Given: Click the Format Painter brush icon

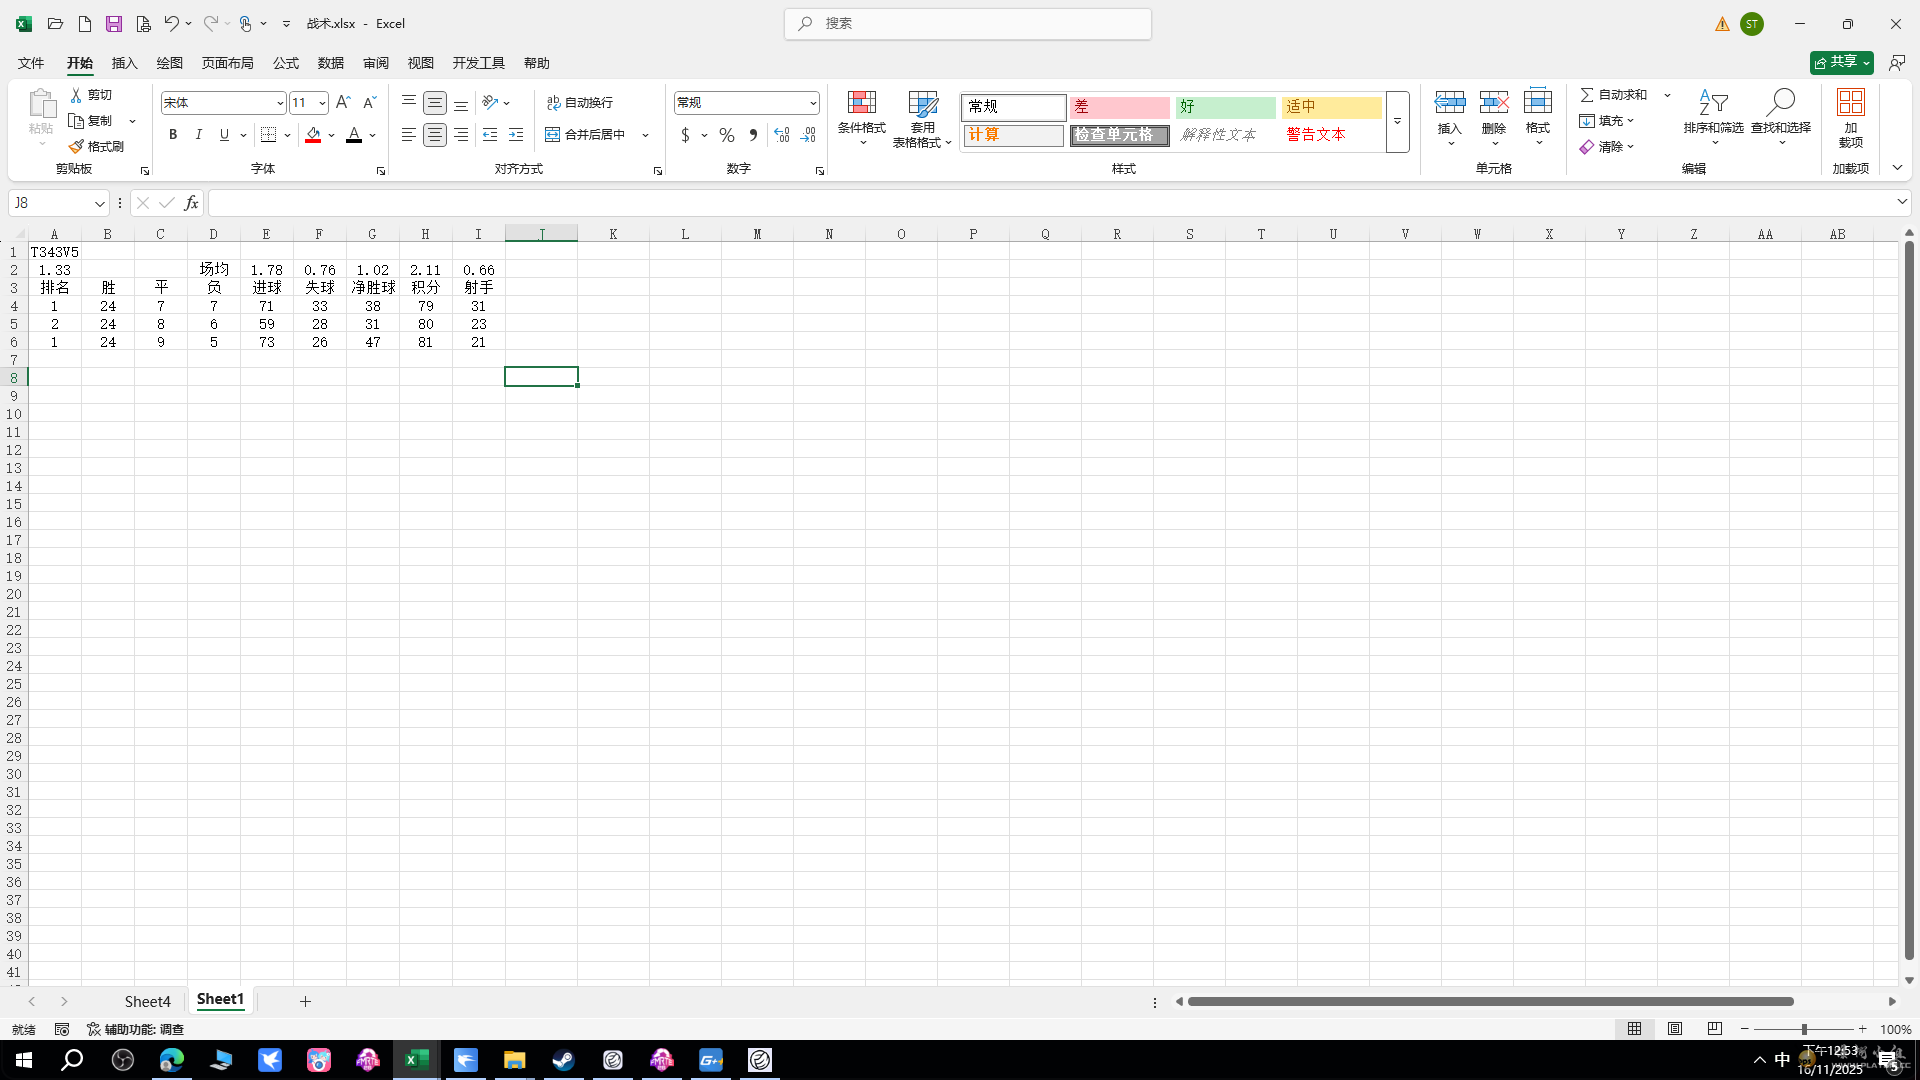Looking at the screenshot, I should (77, 146).
